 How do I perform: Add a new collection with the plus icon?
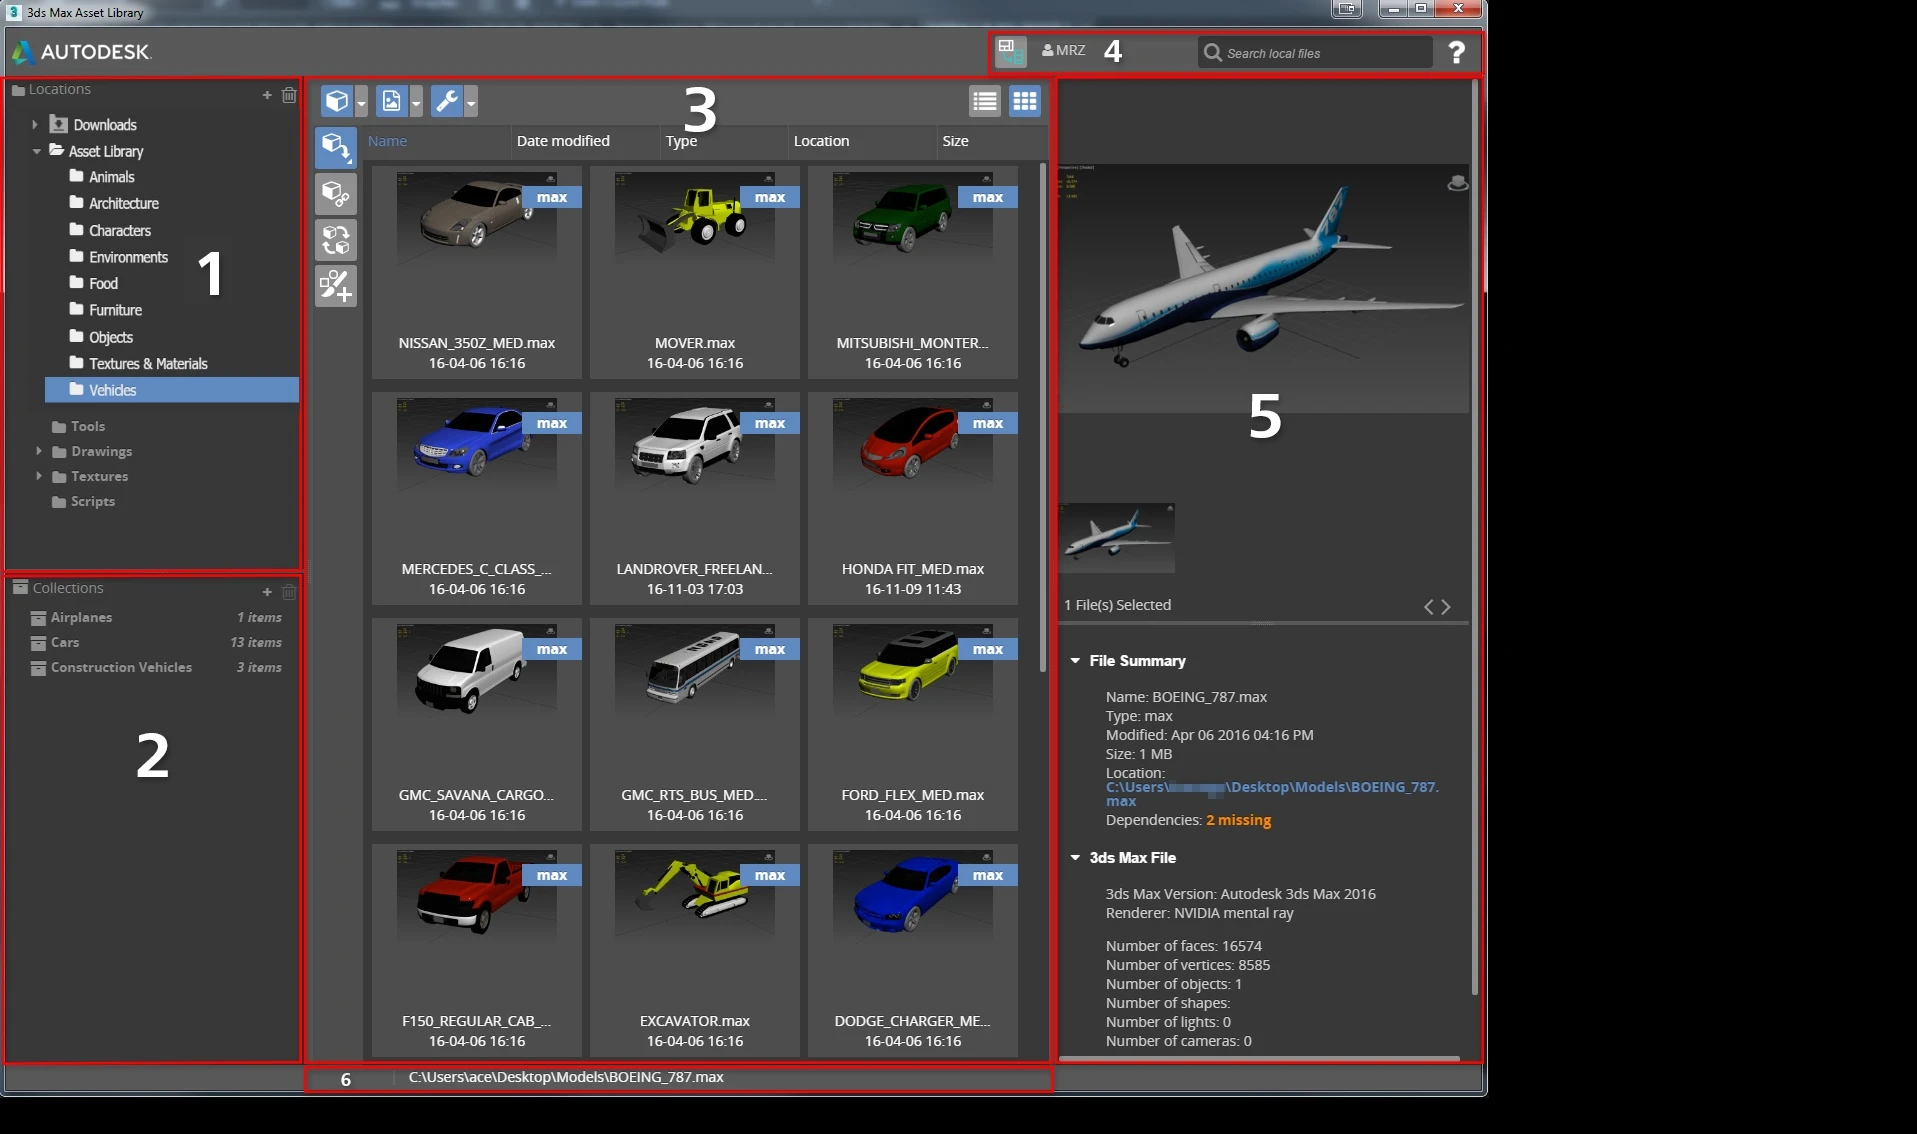267,592
